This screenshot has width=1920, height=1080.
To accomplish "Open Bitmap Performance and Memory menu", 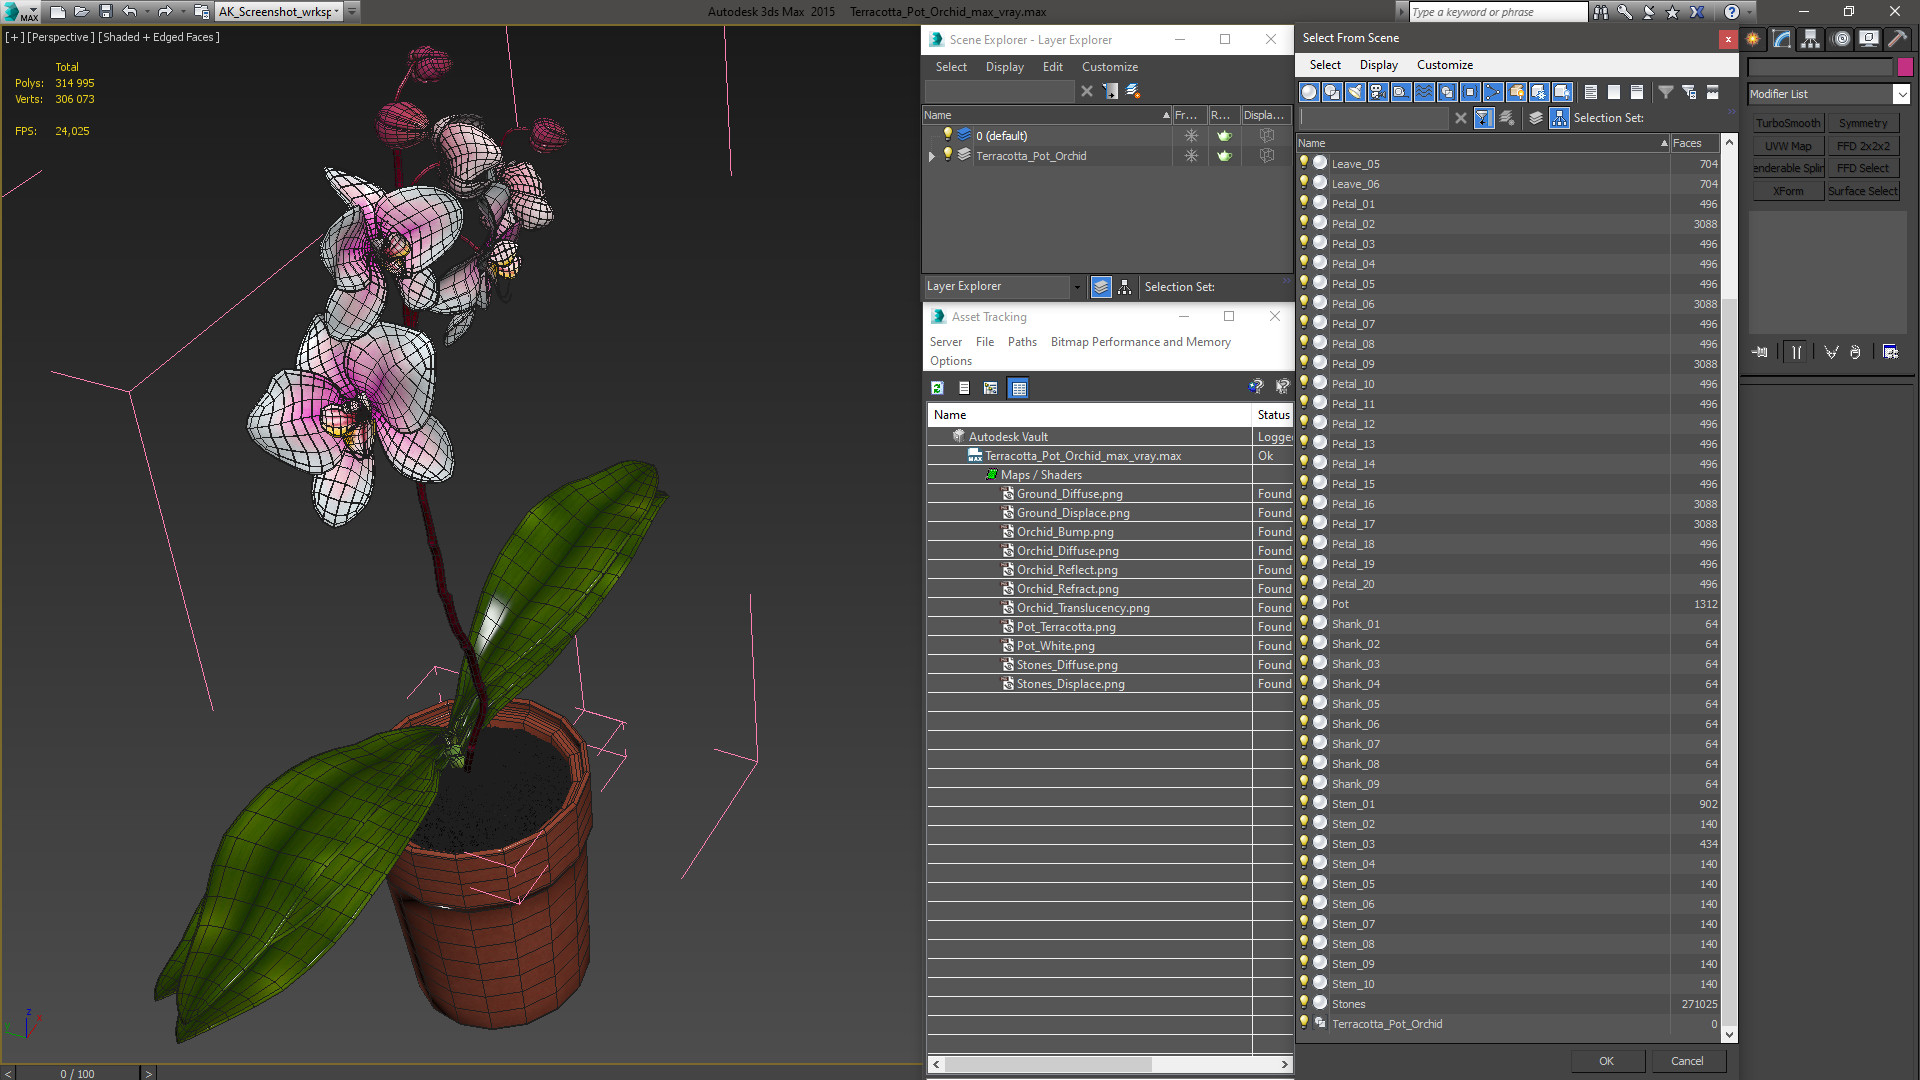I will click(1140, 342).
